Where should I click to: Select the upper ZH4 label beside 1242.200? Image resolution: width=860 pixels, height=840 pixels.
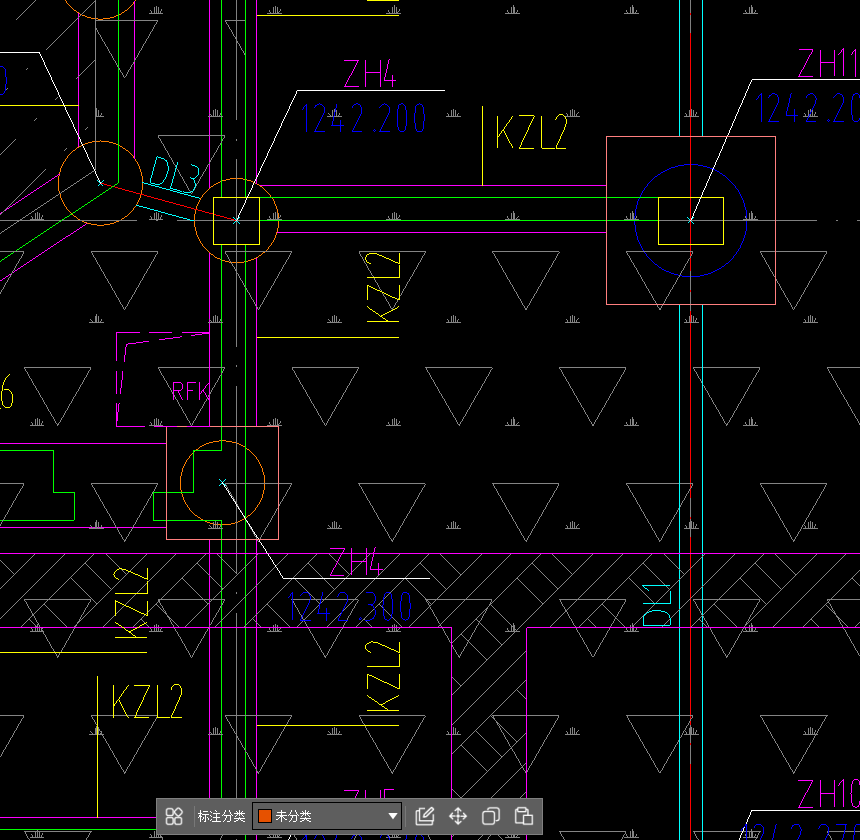(x=369, y=73)
